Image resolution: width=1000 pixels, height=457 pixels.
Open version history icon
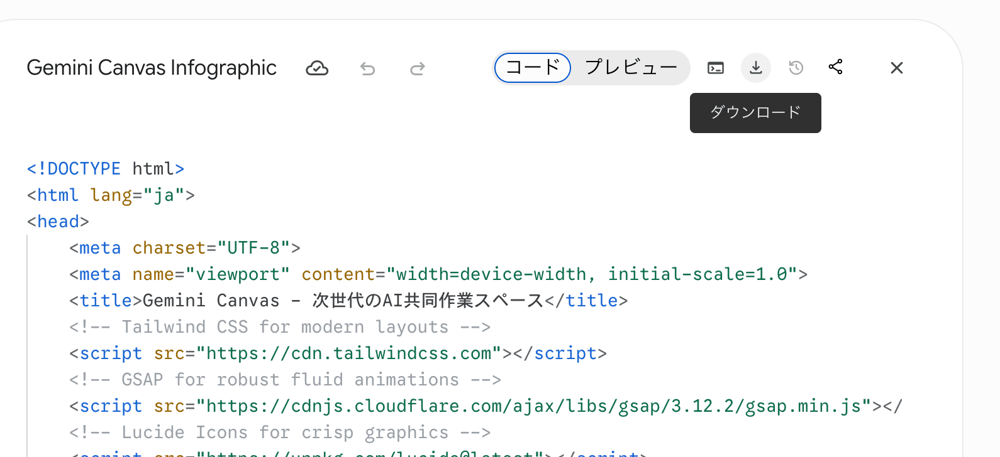coord(796,68)
